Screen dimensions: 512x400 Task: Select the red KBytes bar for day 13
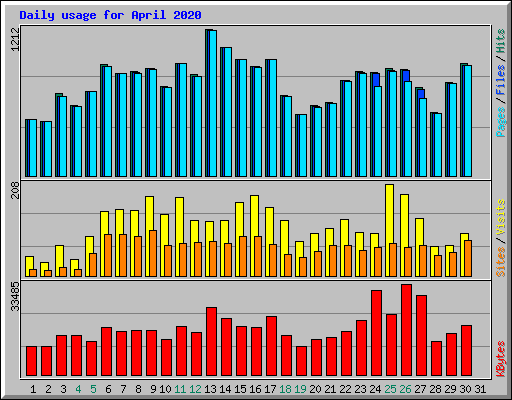(211, 341)
